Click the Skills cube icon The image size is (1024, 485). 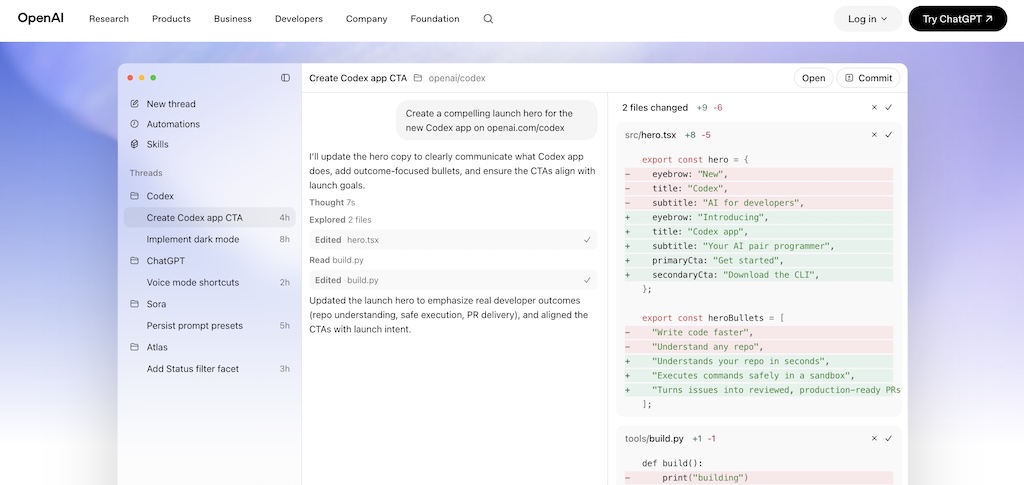[135, 144]
